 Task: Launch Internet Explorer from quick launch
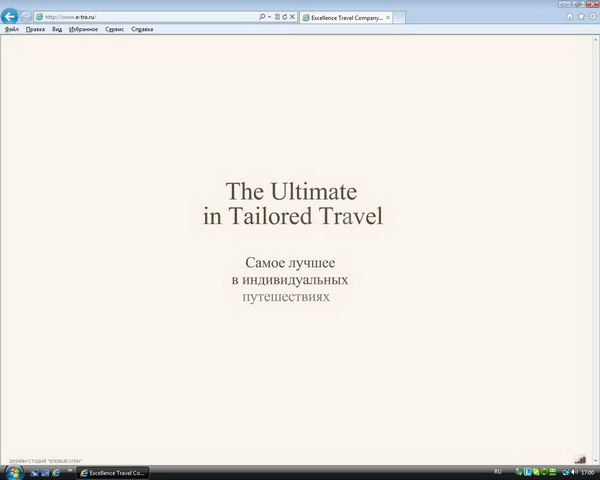point(56,473)
